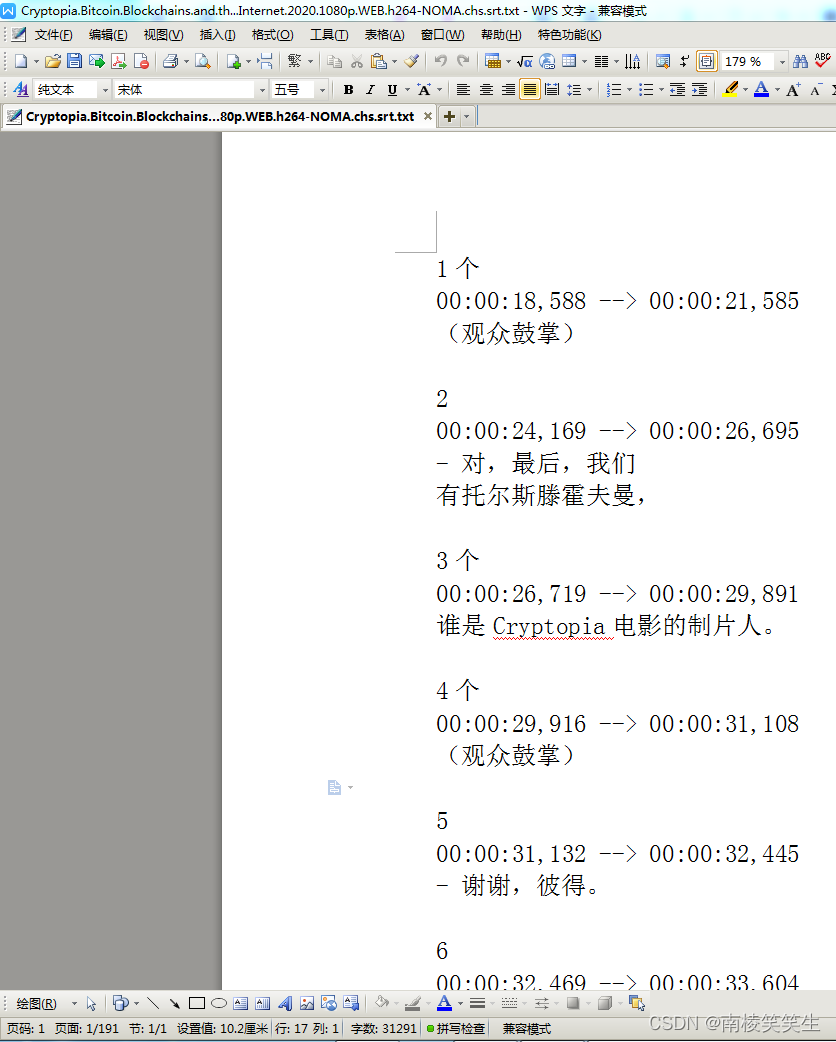
Task: Open a file with the folder icon
Action: click(52, 62)
